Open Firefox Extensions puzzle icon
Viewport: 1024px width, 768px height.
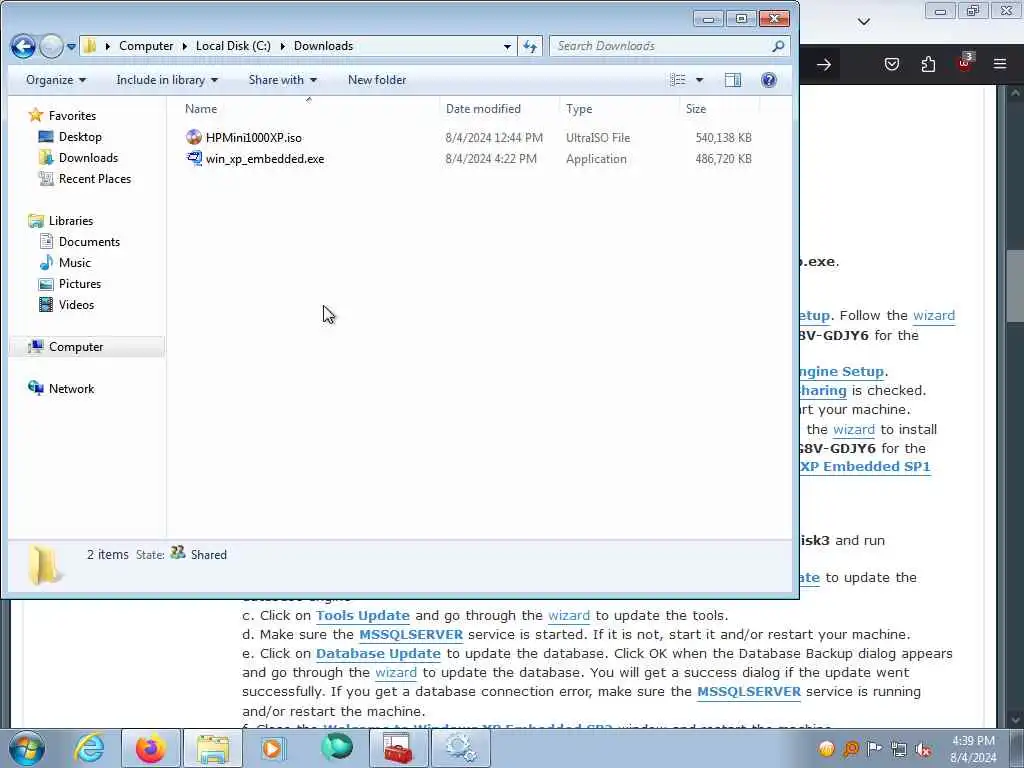point(928,64)
